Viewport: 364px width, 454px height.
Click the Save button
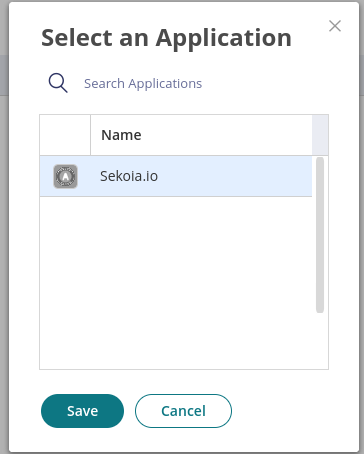pyautogui.click(x=82, y=411)
